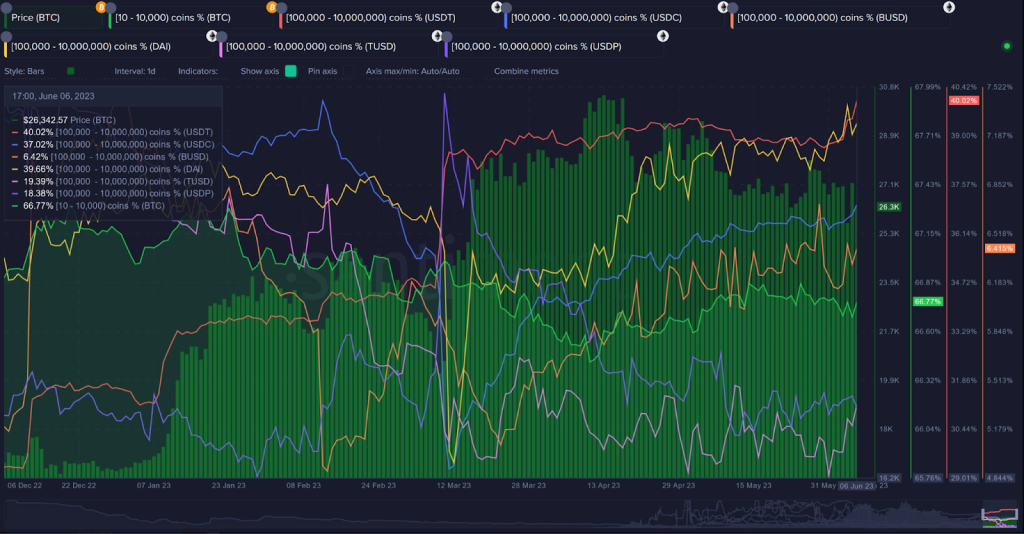Open the Interval: 1d dropdown

click(x=135, y=71)
